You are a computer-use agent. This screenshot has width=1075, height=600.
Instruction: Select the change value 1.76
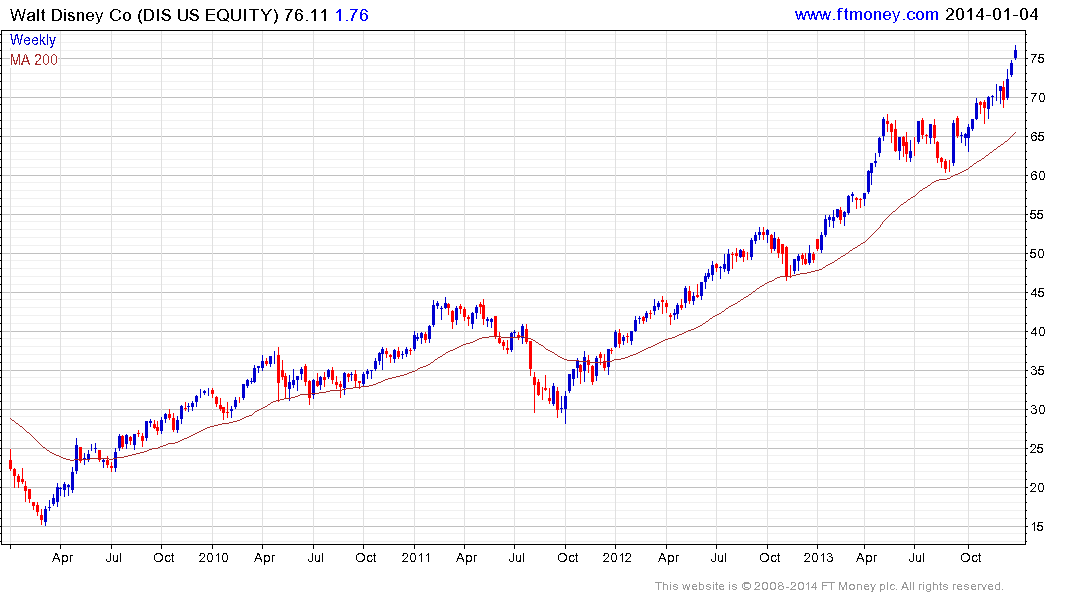click(352, 15)
